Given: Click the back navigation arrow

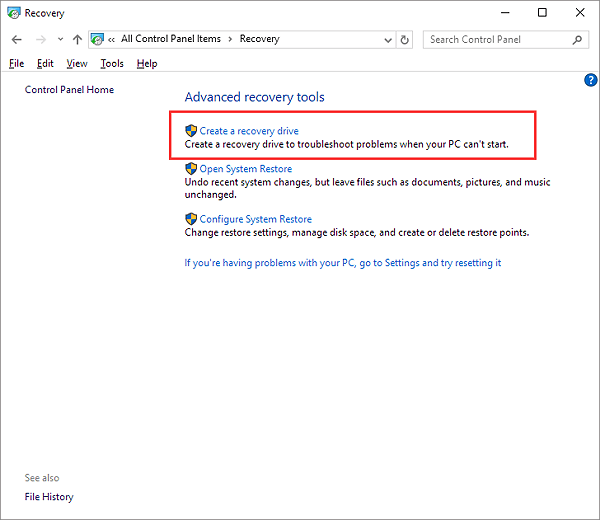Looking at the screenshot, I should pyautogui.click(x=16, y=40).
